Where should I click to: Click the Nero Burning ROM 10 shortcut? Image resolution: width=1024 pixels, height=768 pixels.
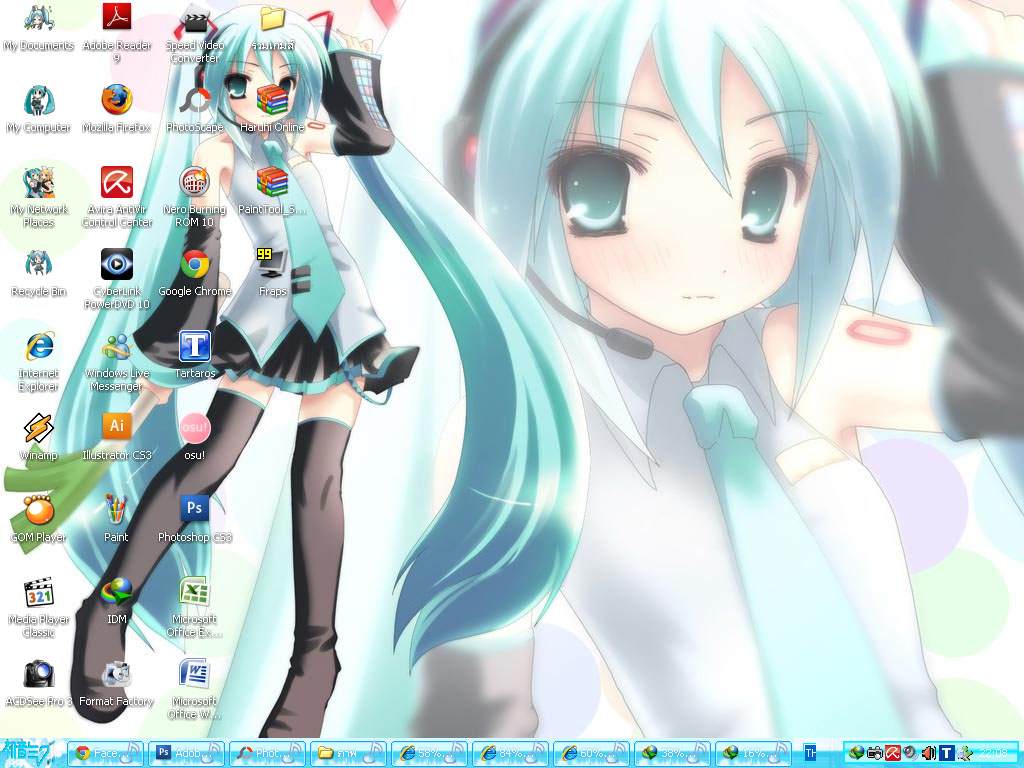coord(195,197)
